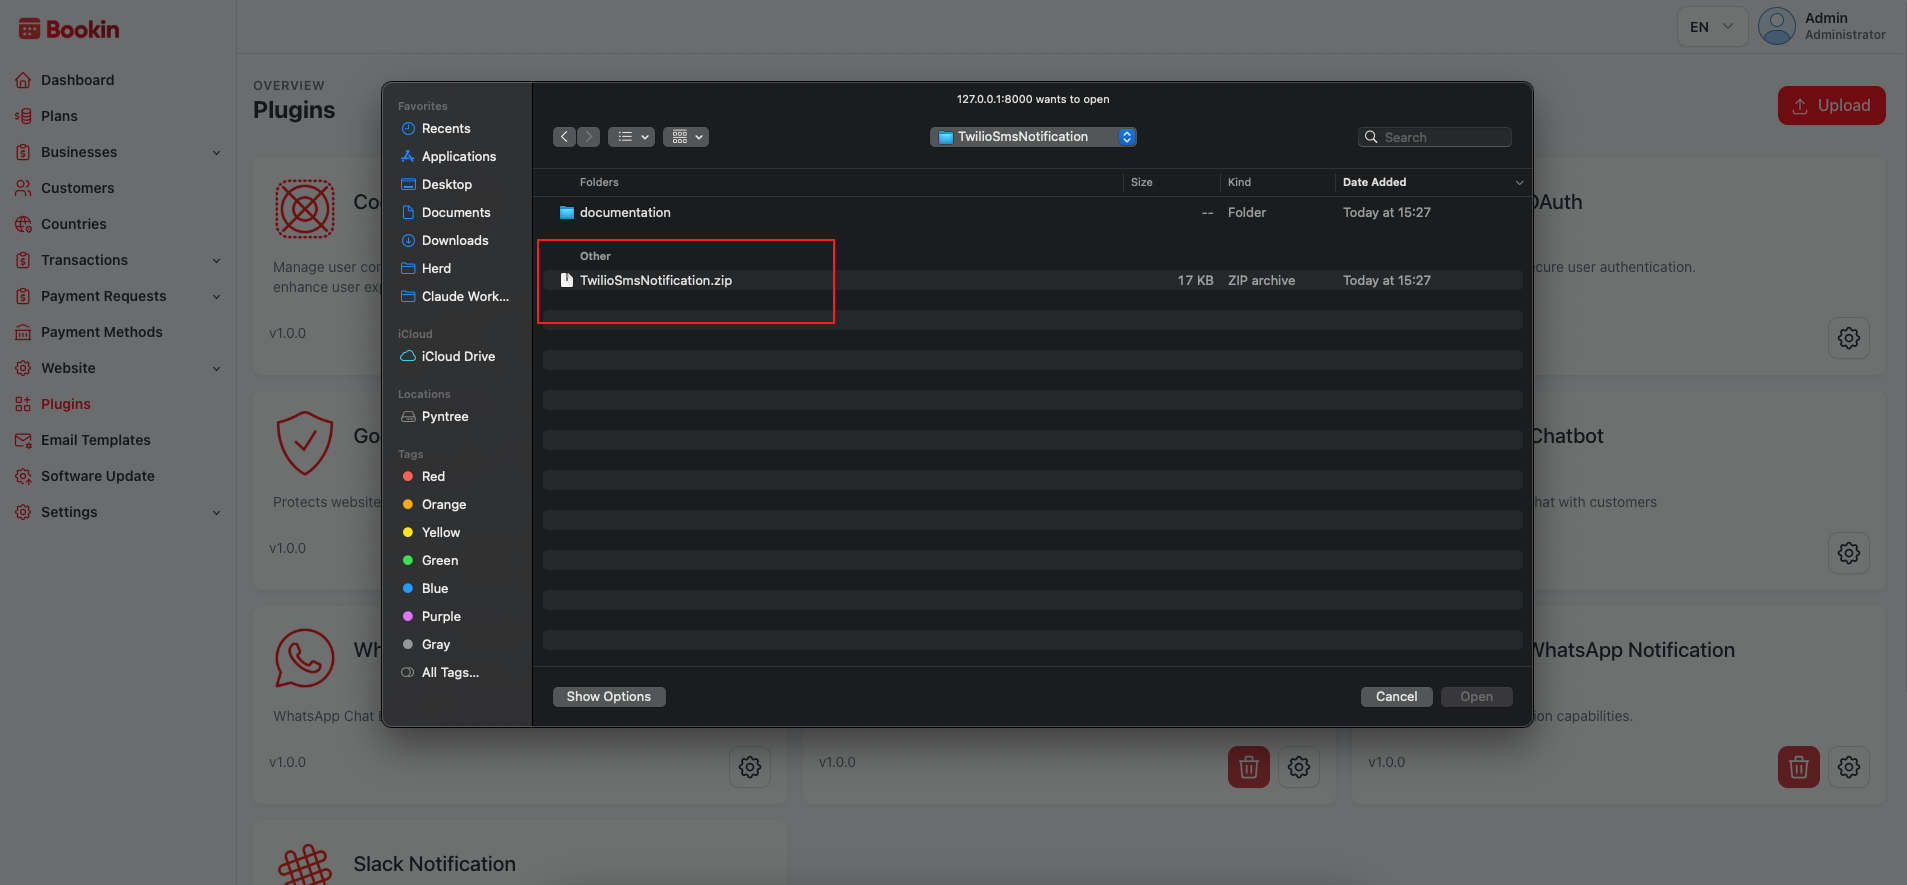Sort by the Kind column header
The image size is (1907, 885).
(1239, 182)
